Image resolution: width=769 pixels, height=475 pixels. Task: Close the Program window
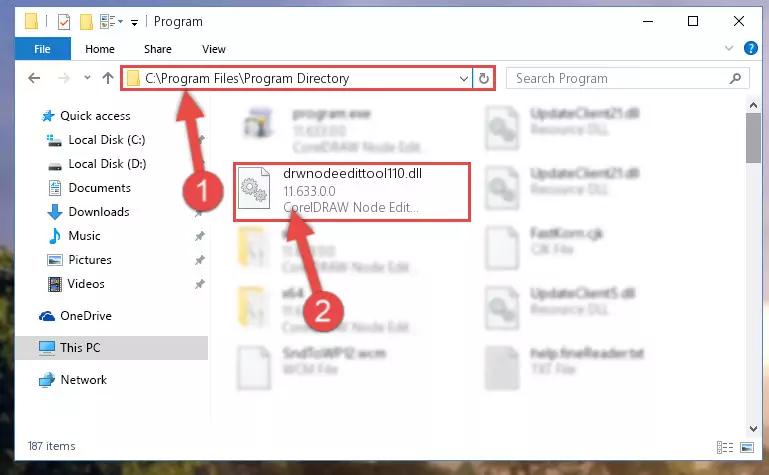coord(739,22)
